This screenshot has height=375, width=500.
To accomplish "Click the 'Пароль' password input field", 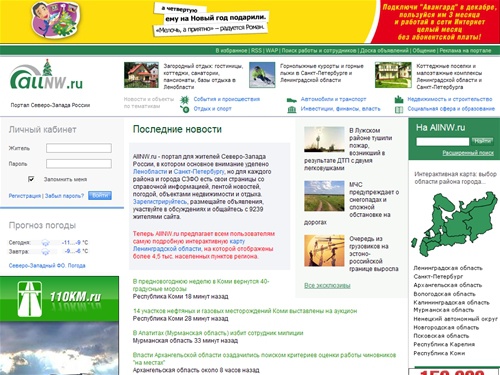I will pyautogui.click(x=79, y=164).
